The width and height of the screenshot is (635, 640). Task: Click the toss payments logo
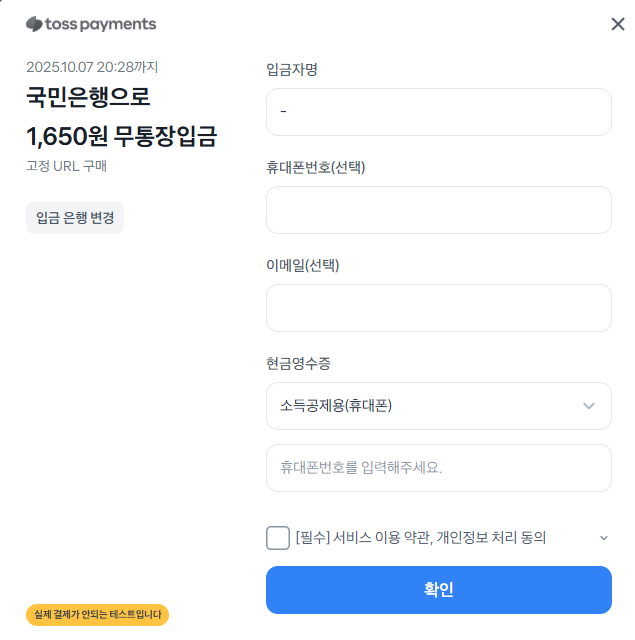(91, 24)
